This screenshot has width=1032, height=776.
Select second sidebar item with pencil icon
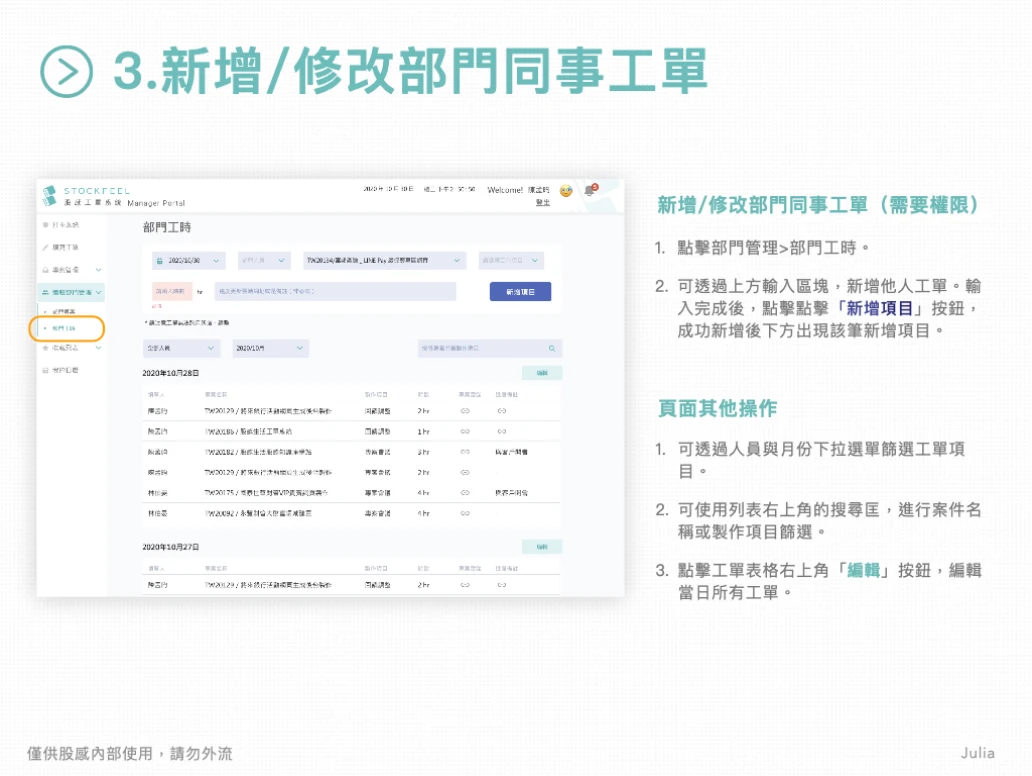pyautogui.click(x=61, y=247)
